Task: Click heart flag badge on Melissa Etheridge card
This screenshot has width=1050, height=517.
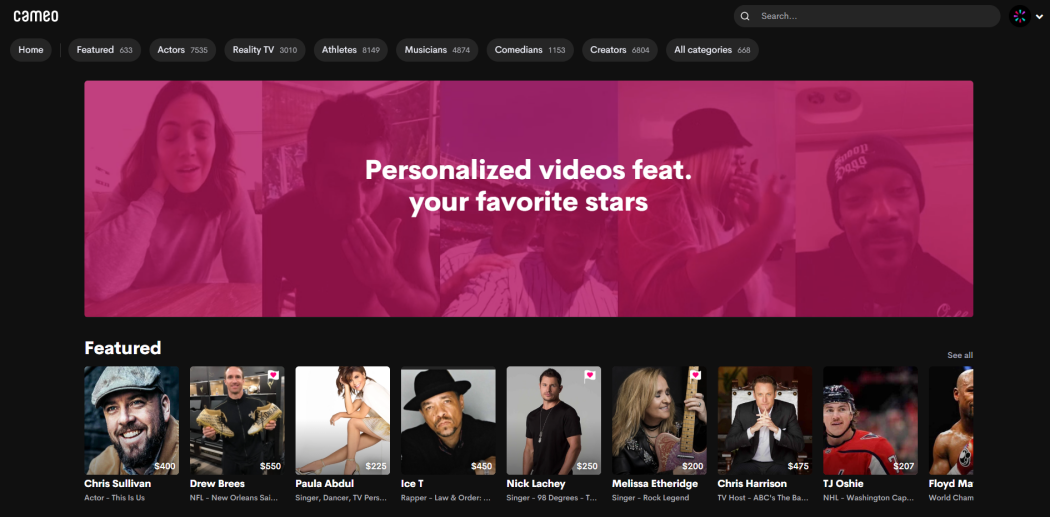Action: click(x=695, y=376)
